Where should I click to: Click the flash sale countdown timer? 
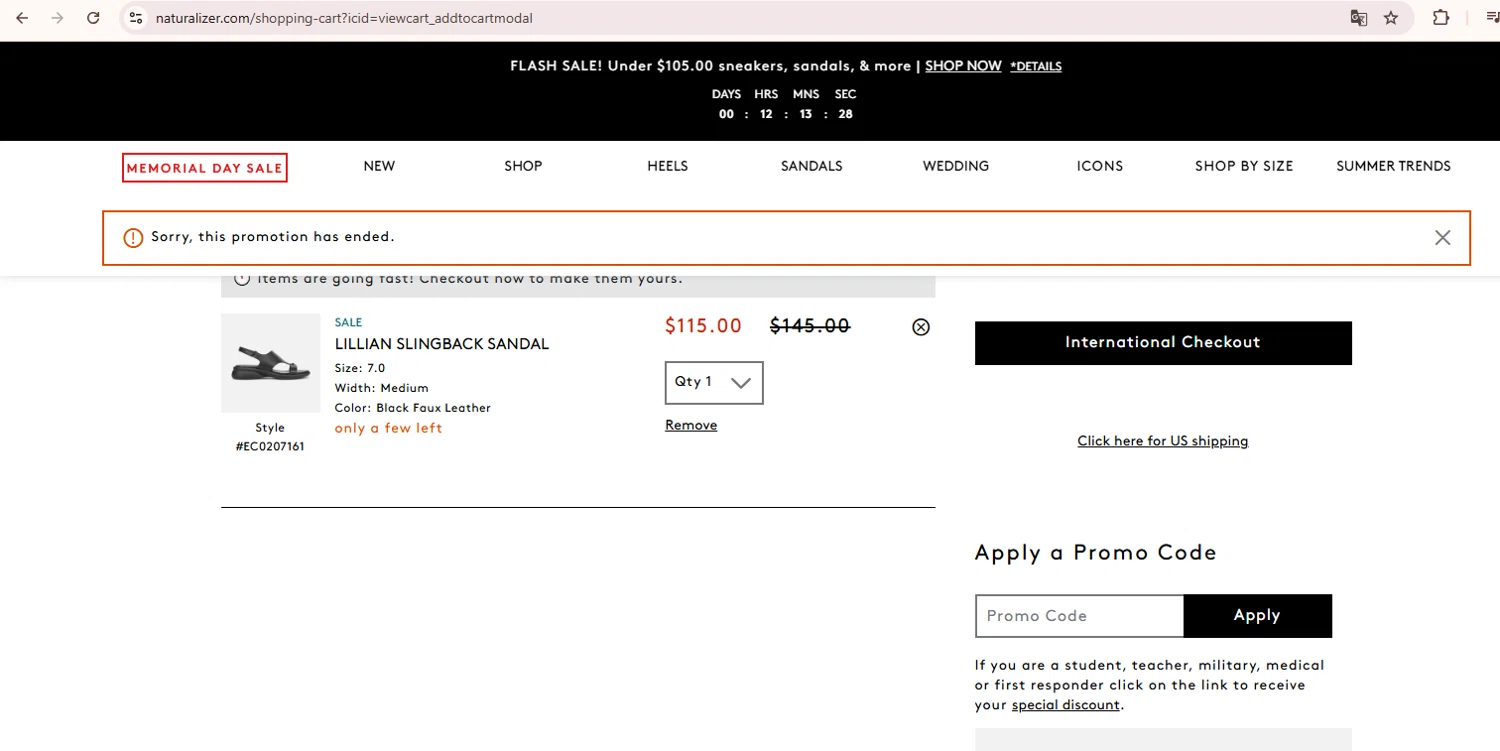(786, 104)
